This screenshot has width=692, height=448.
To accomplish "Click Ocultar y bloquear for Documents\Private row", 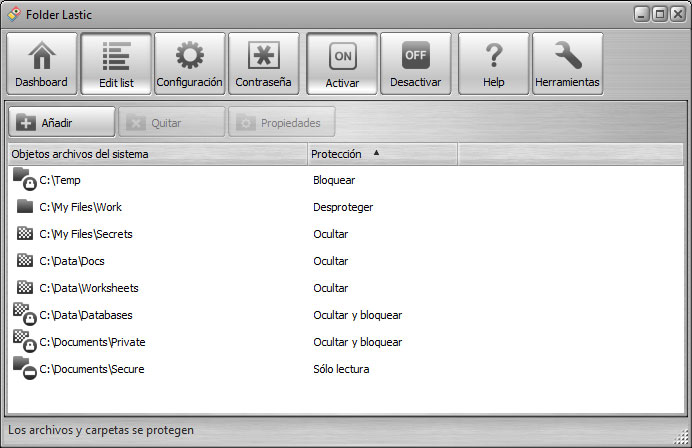I will click(x=357, y=342).
